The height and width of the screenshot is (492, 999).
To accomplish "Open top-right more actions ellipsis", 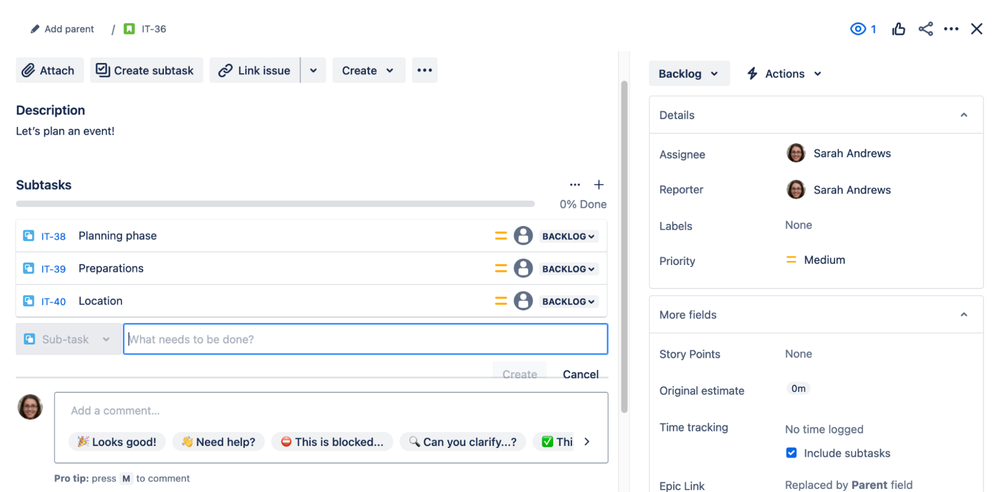I will (x=951, y=29).
